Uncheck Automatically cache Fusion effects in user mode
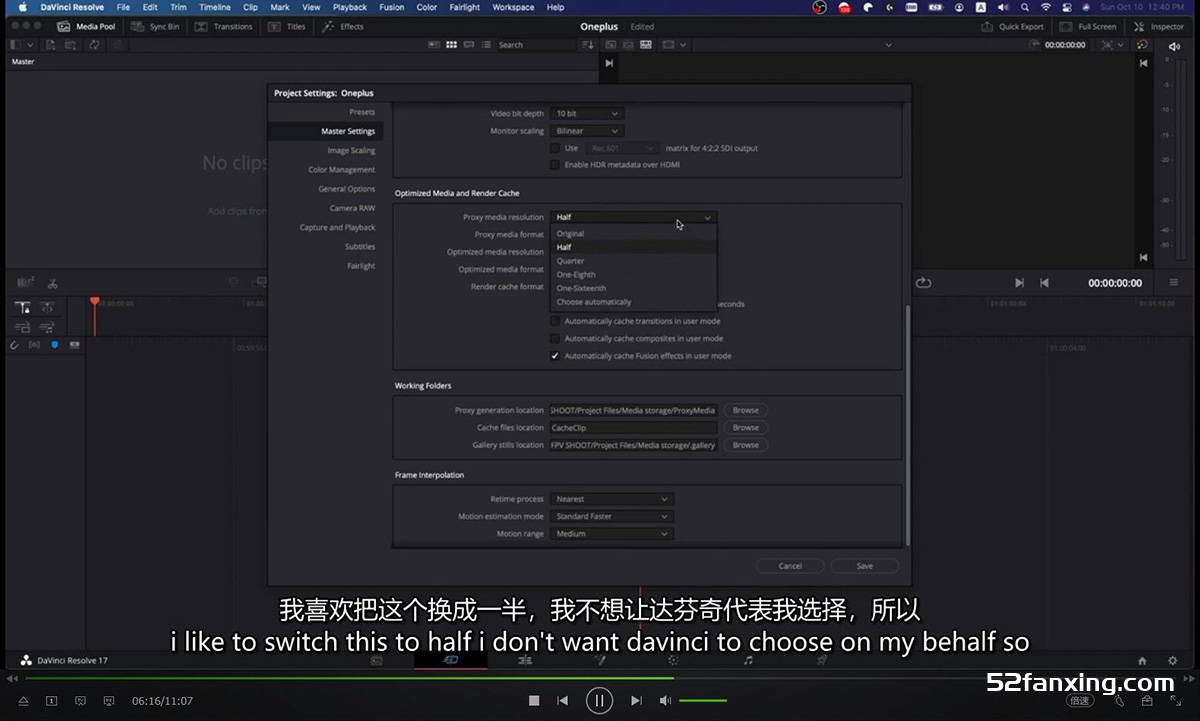Viewport: 1200px width, 721px height. point(555,356)
